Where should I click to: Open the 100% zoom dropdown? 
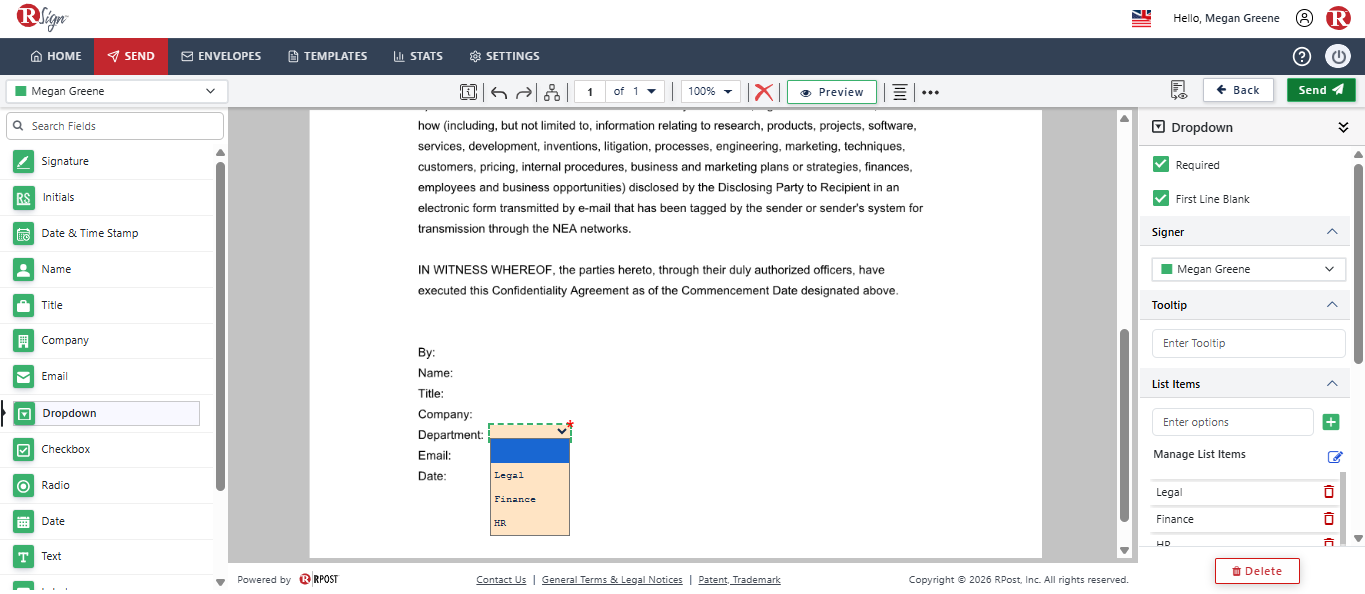(x=711, y=91)
